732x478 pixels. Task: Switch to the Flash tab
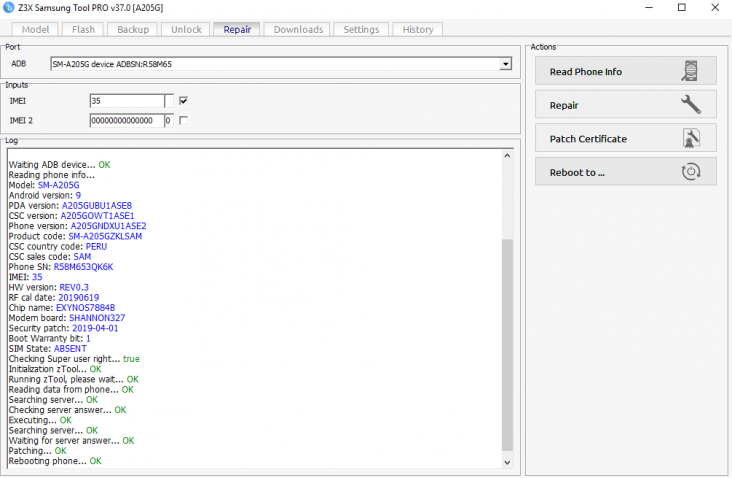(83, 29)
